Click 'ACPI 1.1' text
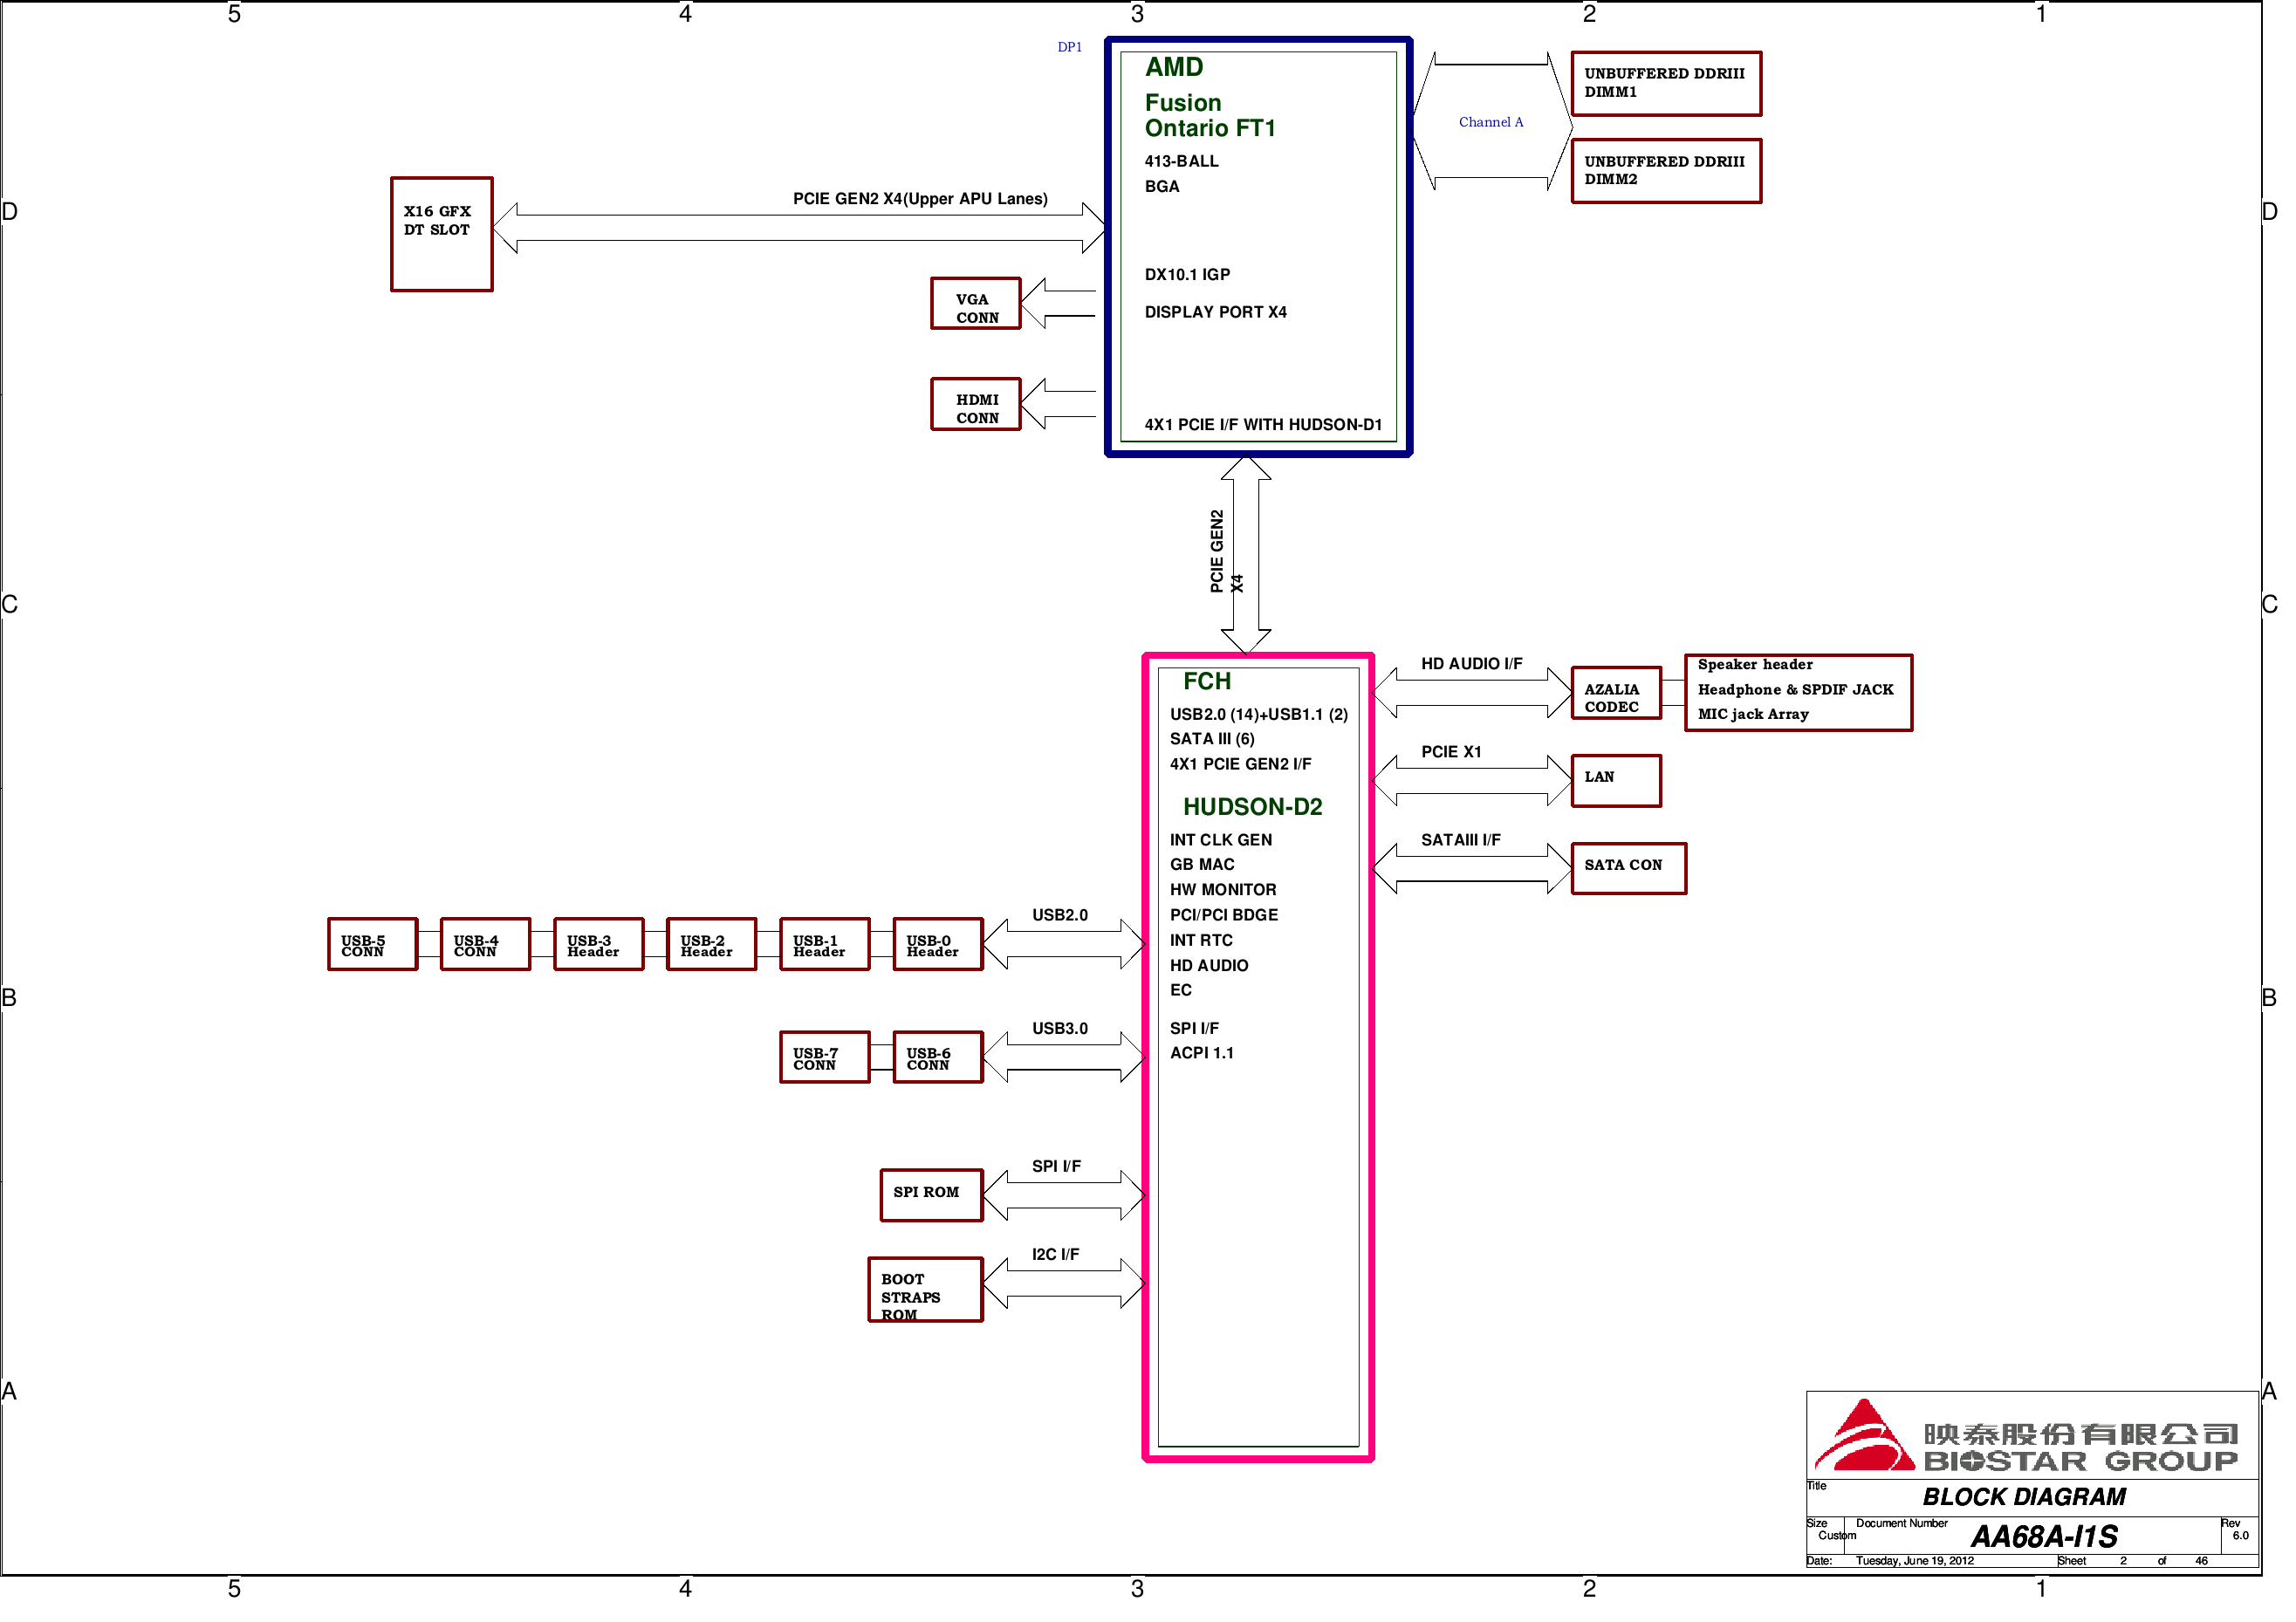 click(x=1202, y=1053)
